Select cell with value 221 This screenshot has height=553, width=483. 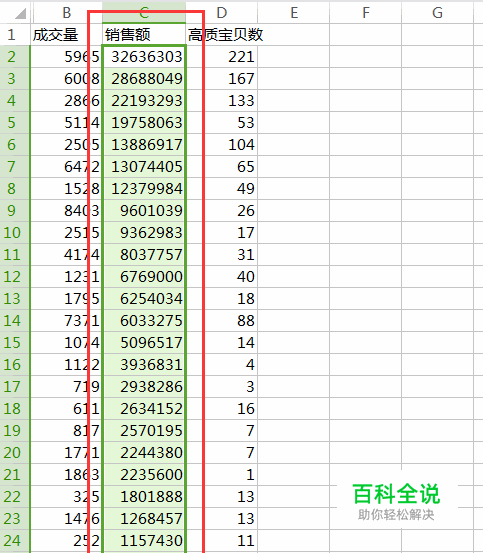pos(222,56)
